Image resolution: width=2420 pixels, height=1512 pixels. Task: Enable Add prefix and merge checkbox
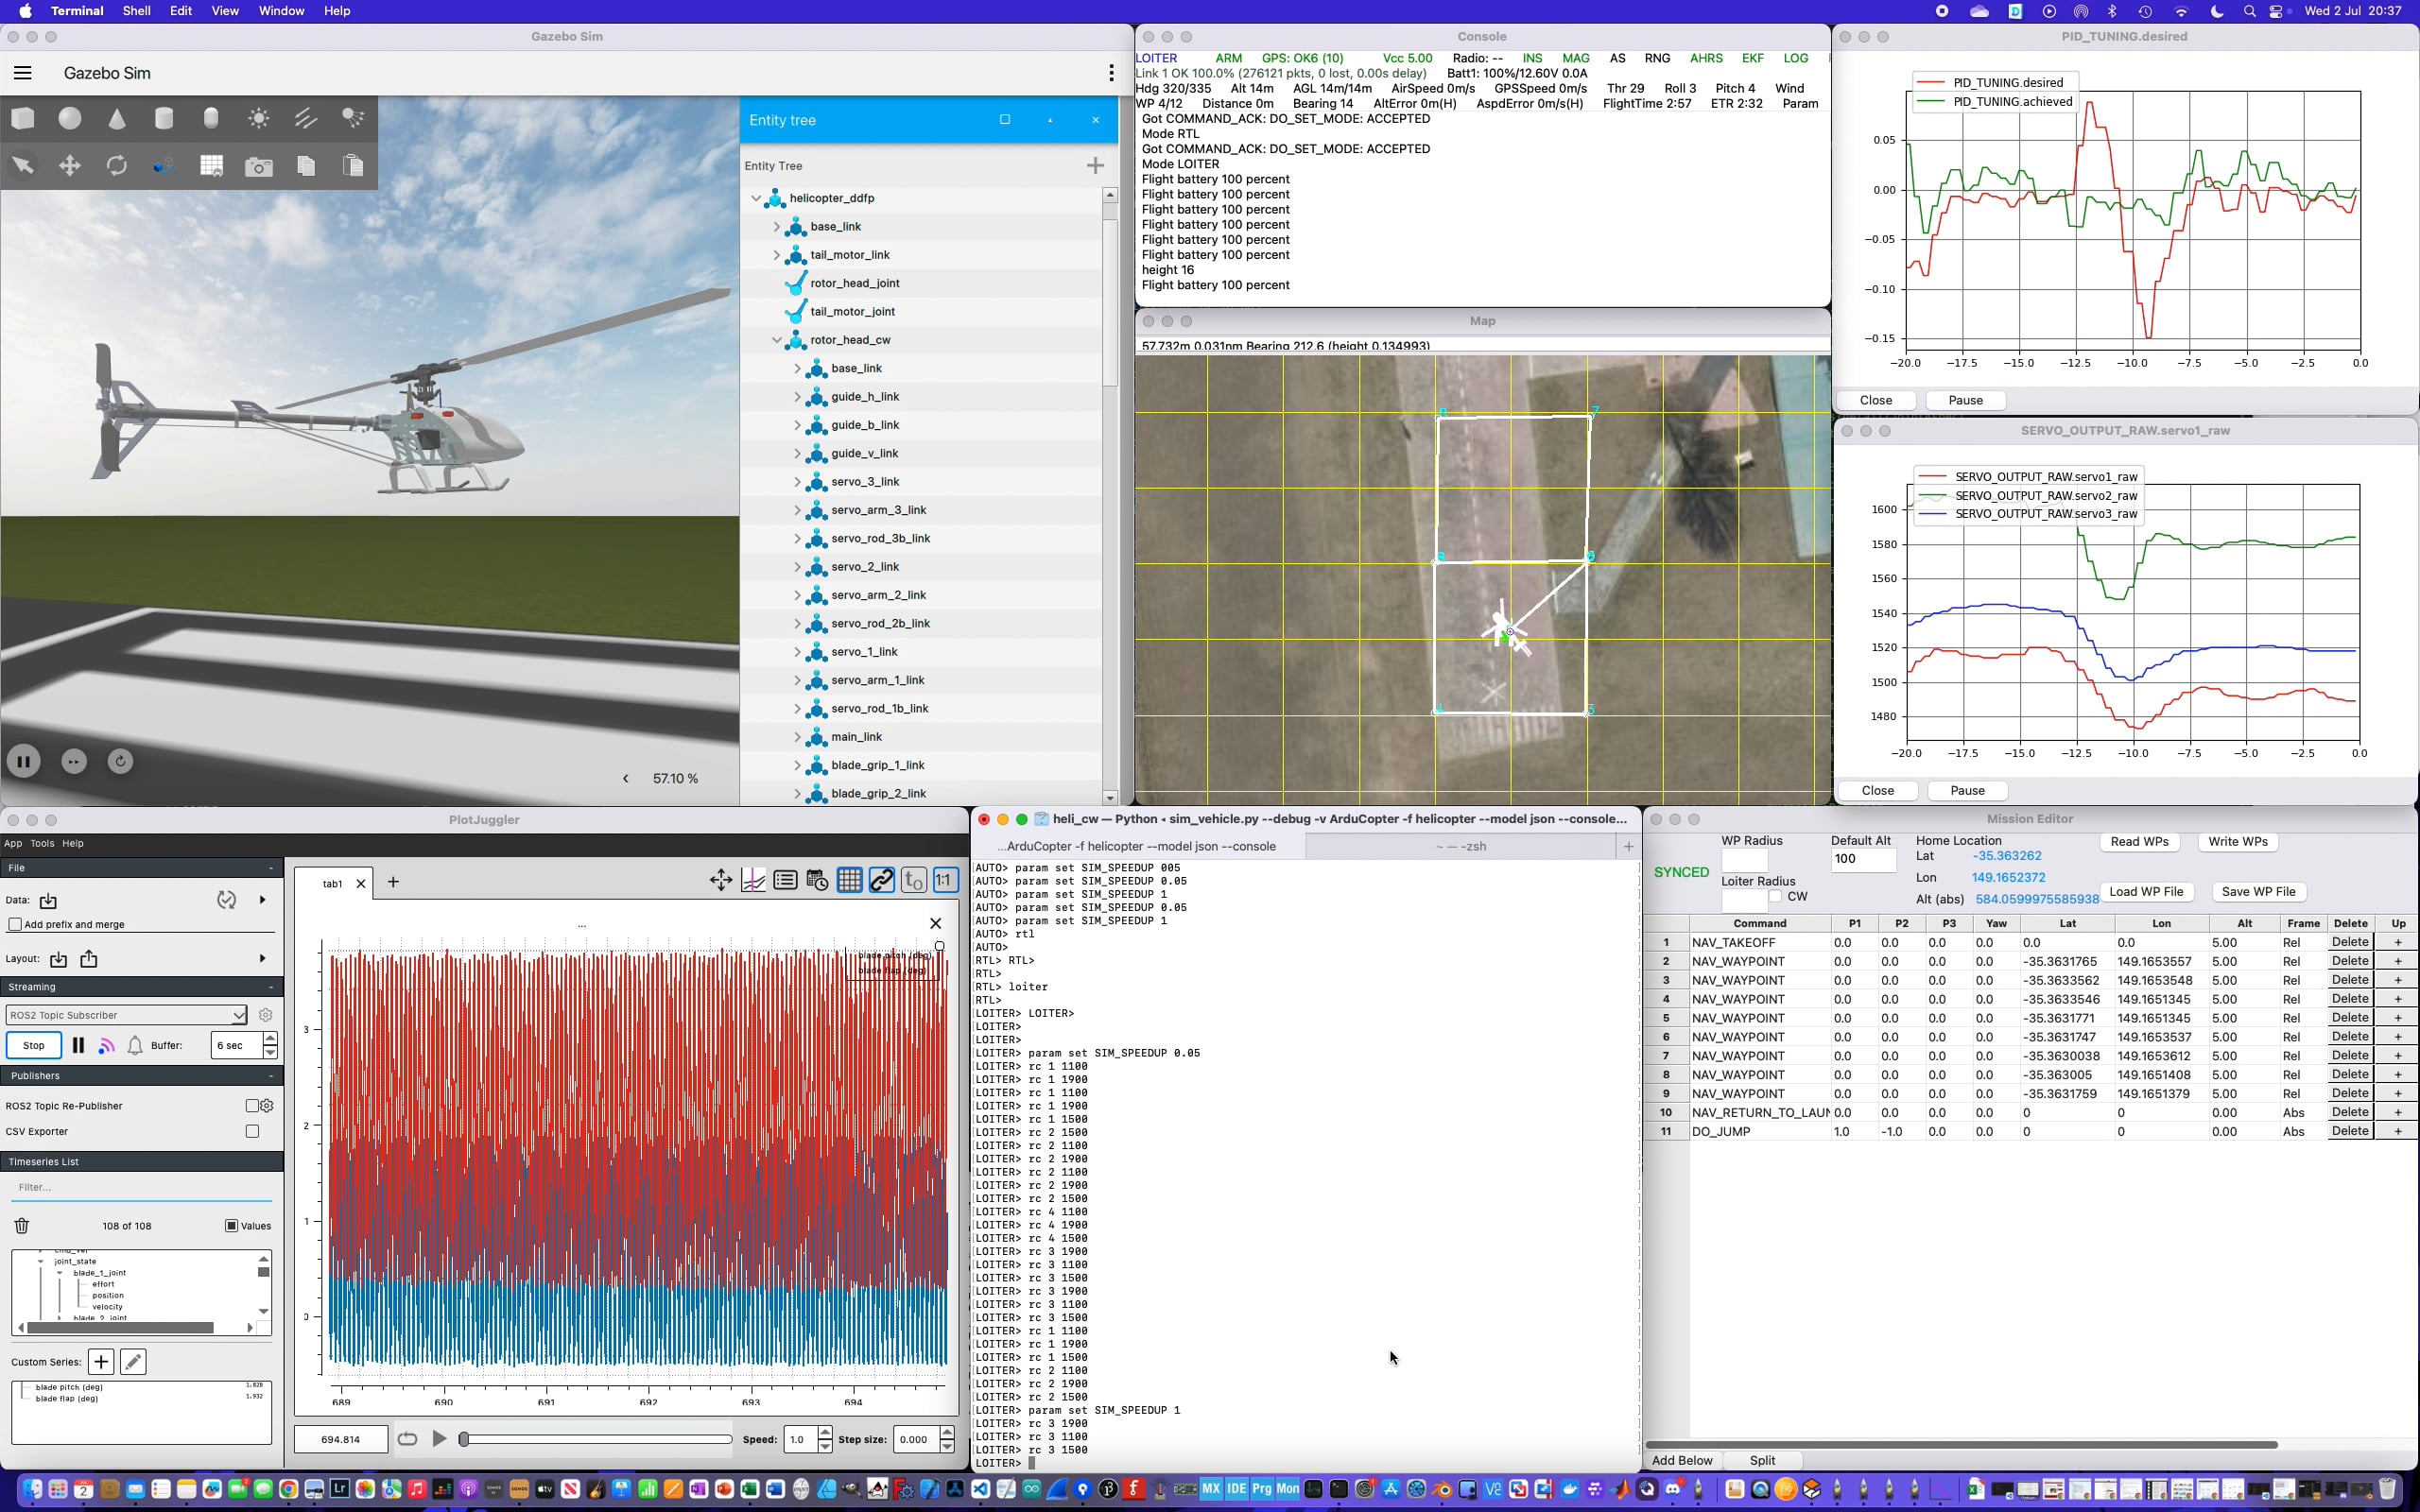tap(15, 924)
